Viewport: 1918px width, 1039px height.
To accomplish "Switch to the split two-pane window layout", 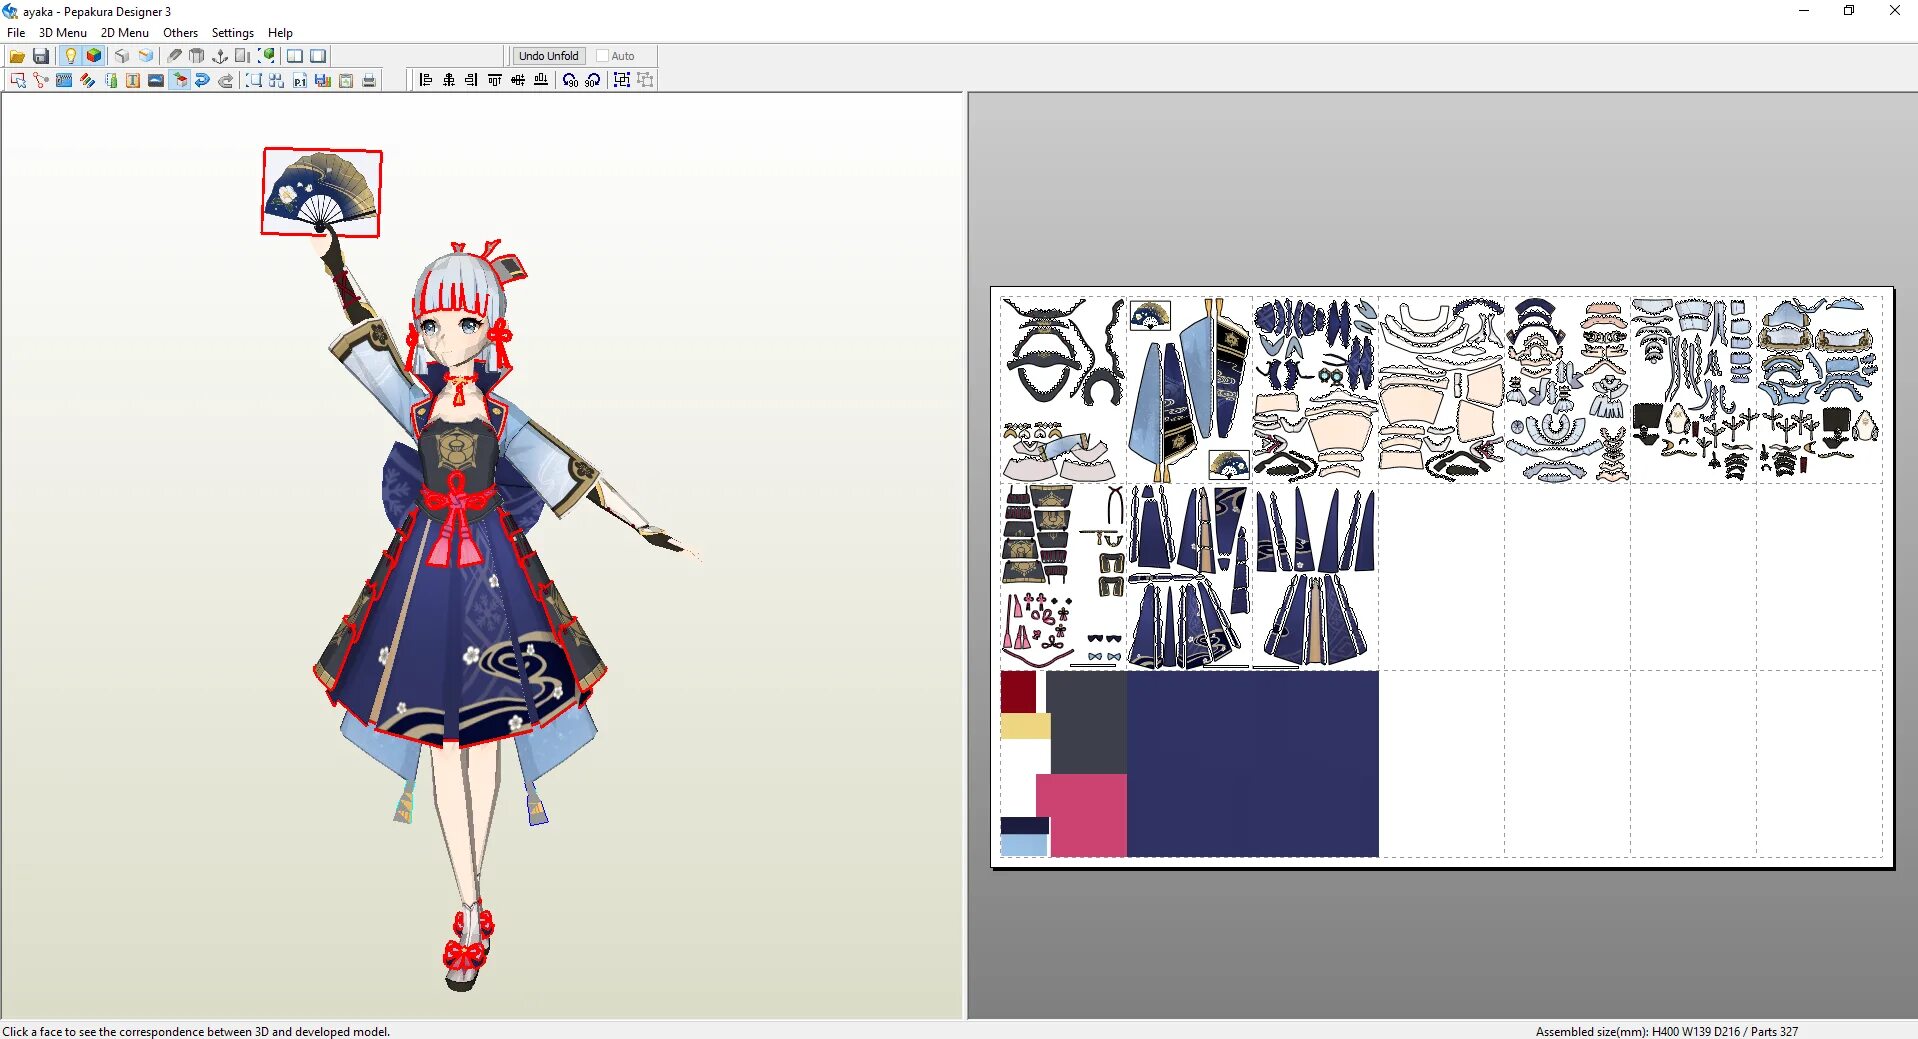I will (295, 56).
